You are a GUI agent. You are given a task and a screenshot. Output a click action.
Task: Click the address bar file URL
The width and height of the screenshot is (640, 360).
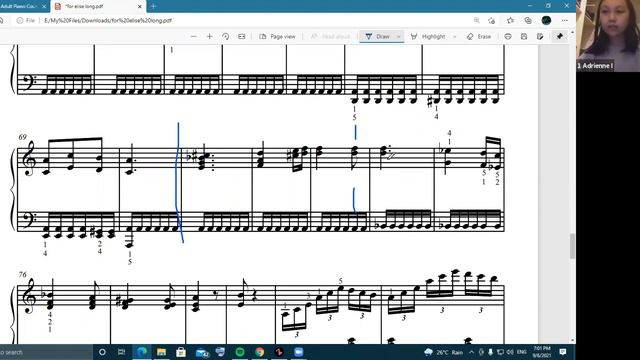(x=108, y=20)
